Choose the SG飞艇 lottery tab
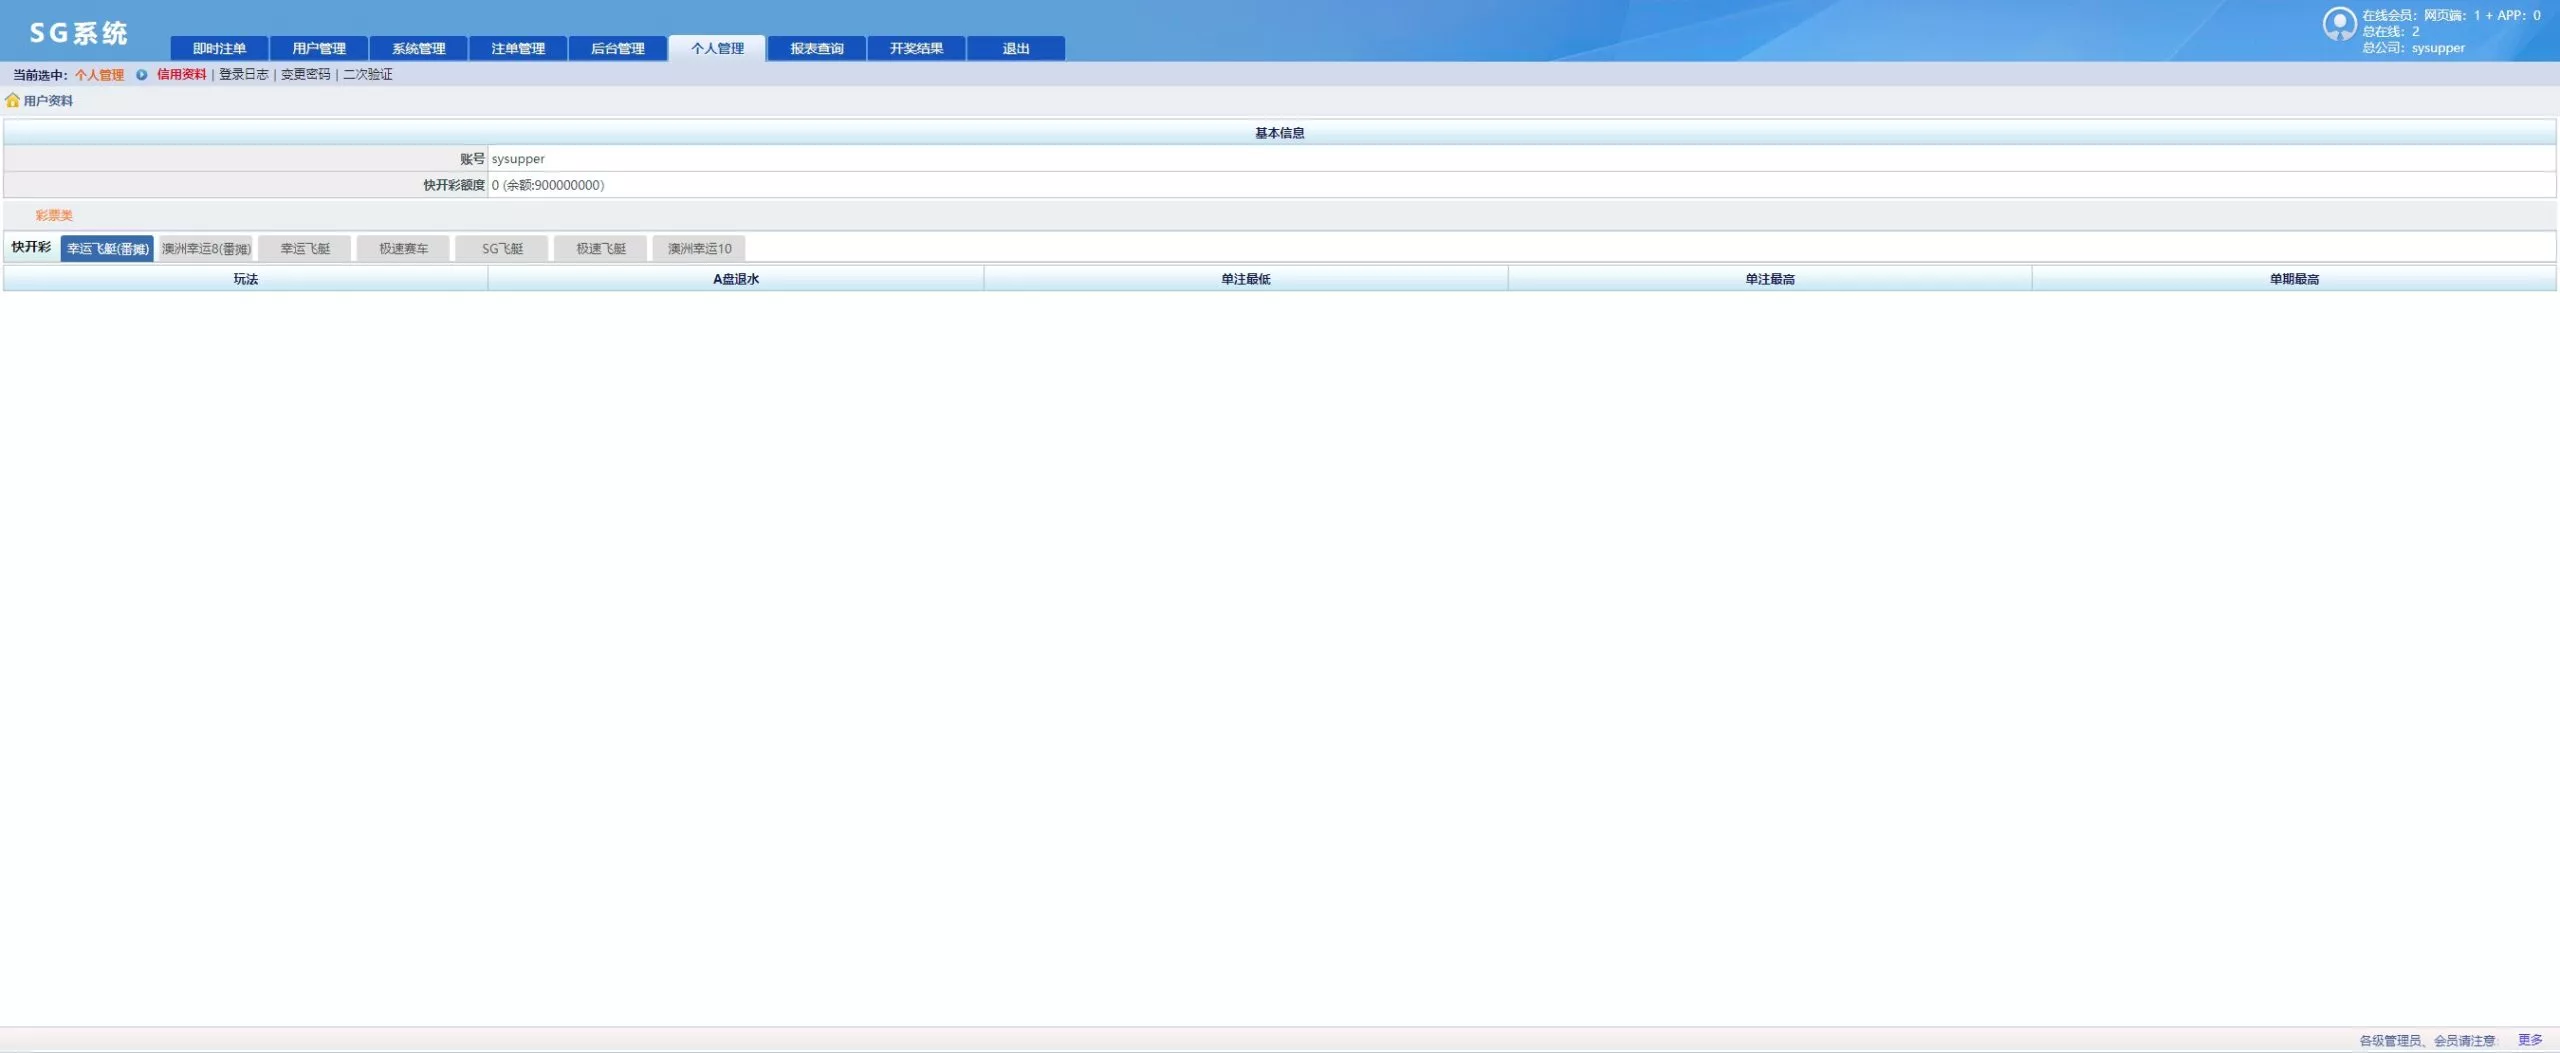This screenshot has width=2560, height=1053. pyautogui.click(x=502, y=248)
